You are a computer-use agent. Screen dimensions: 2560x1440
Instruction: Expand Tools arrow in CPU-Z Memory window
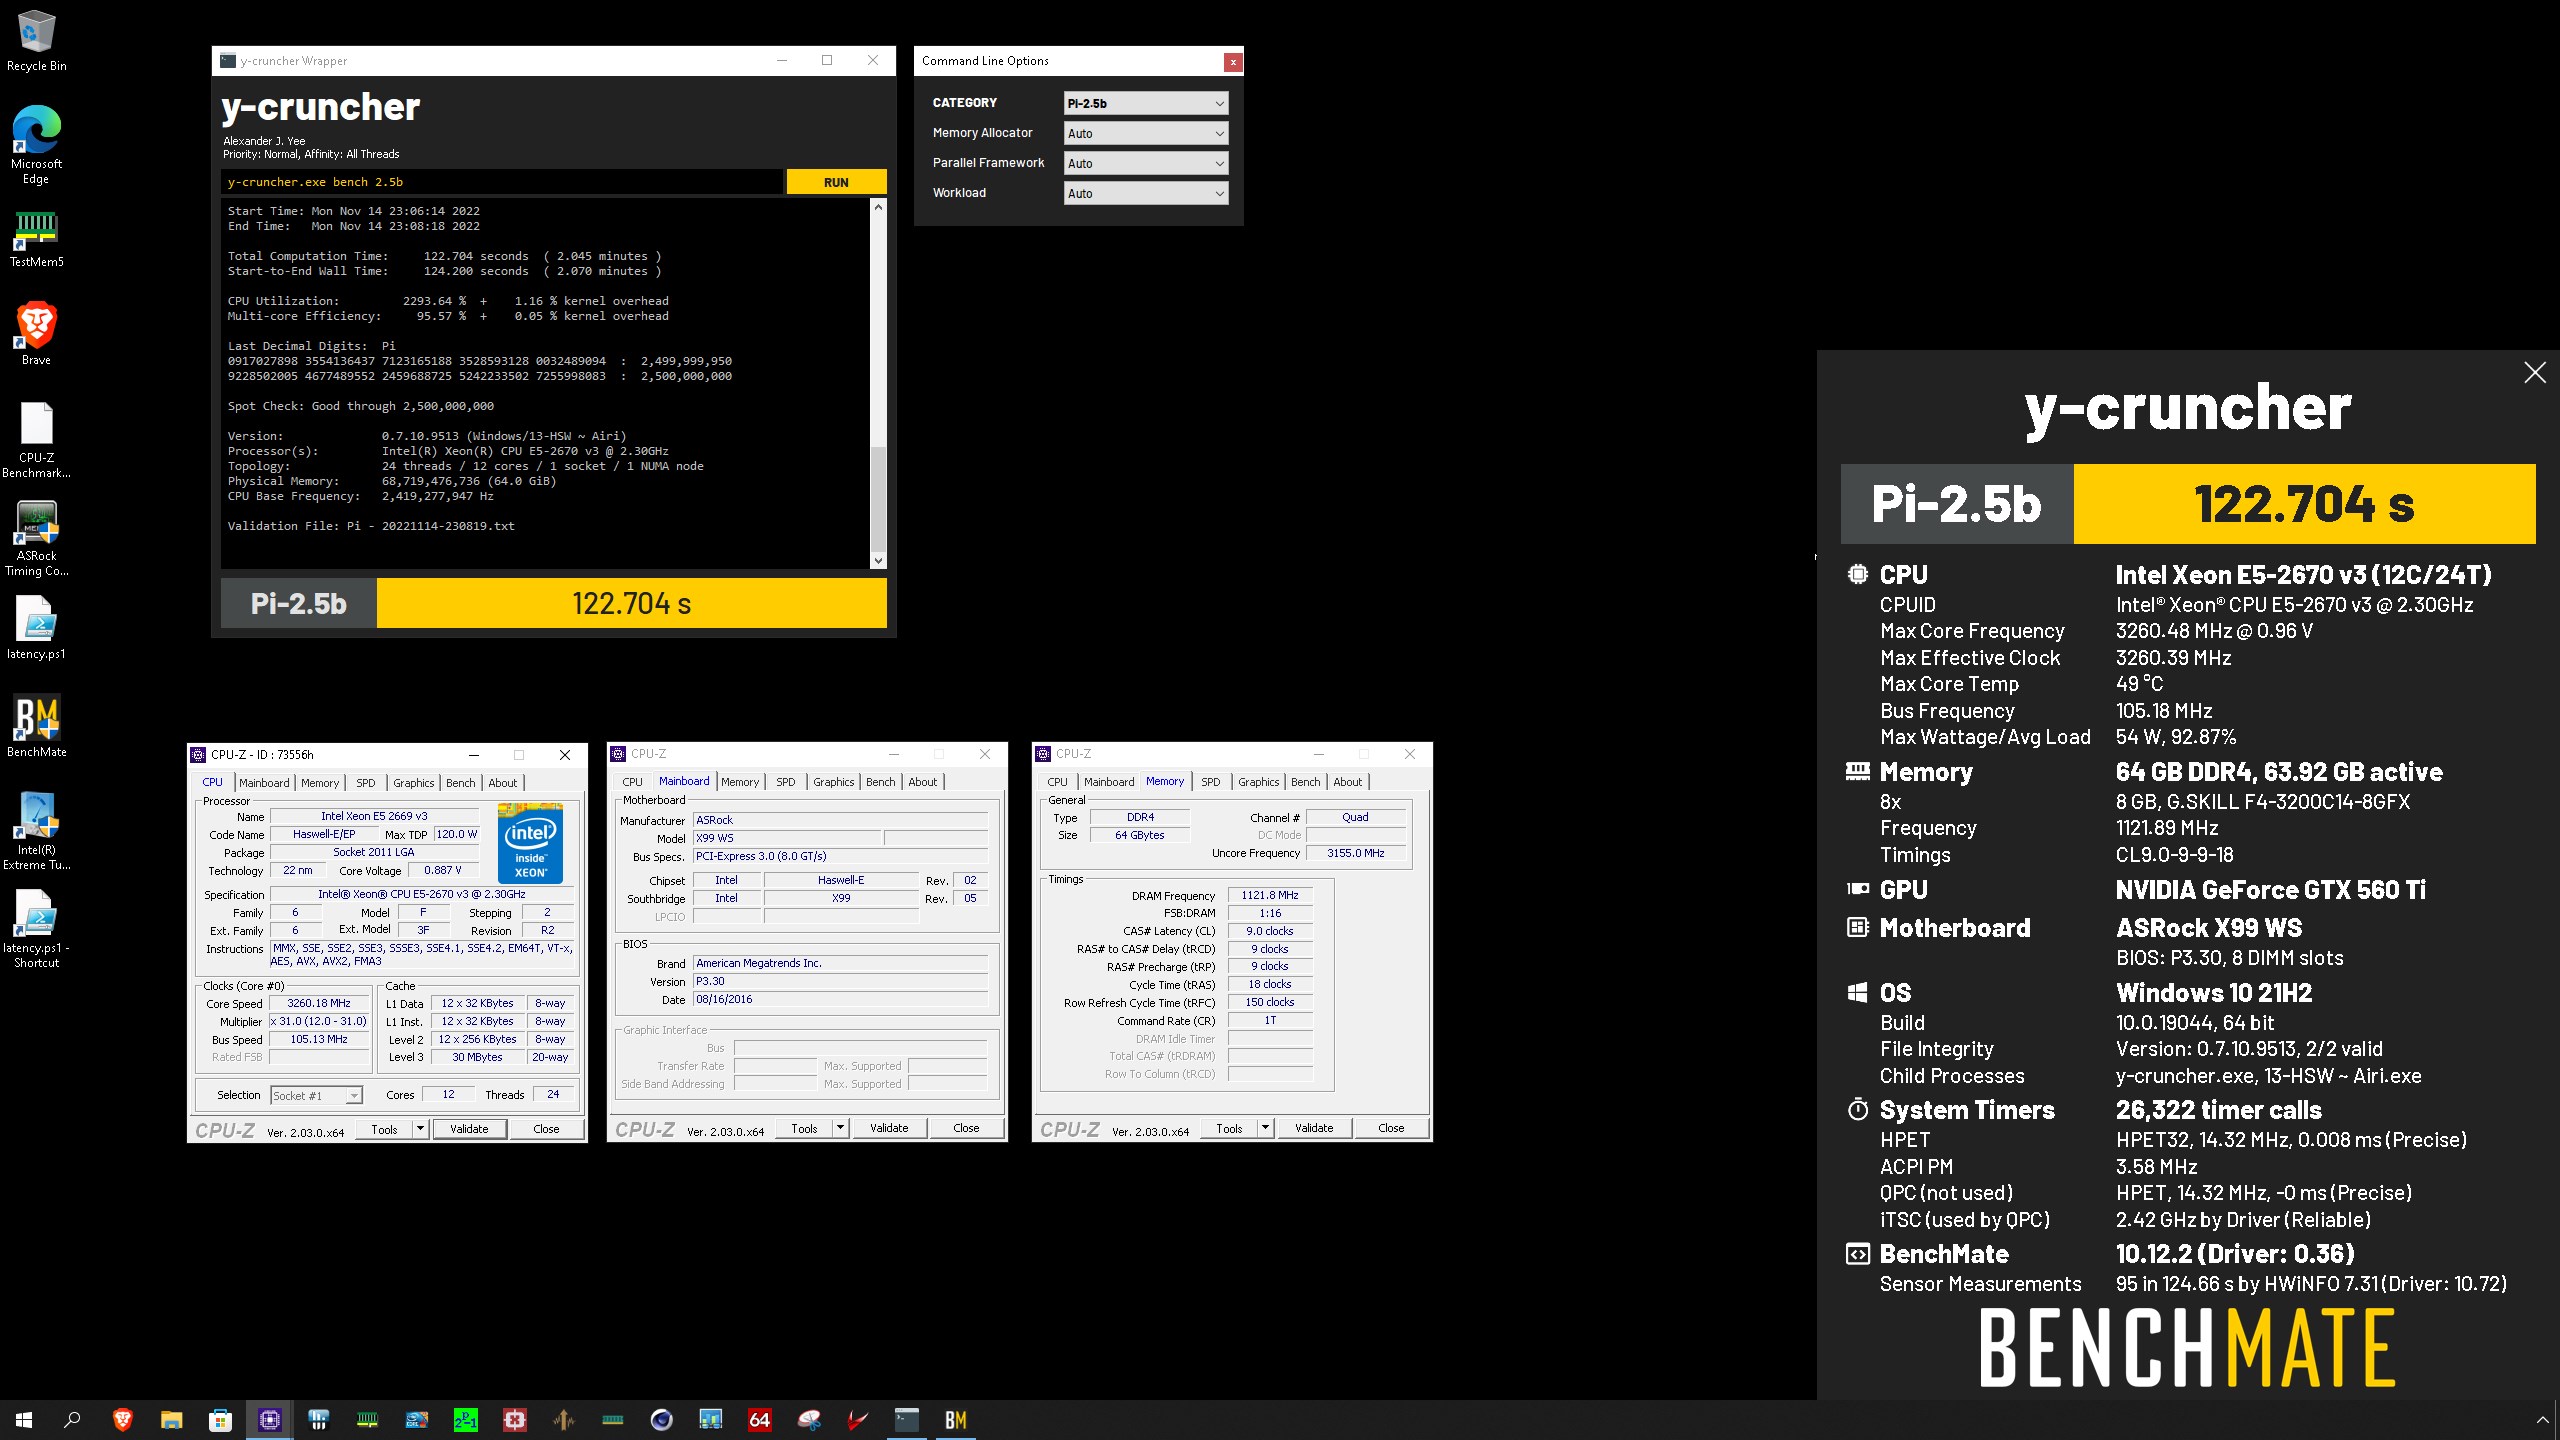(x=1265, y=1128)
